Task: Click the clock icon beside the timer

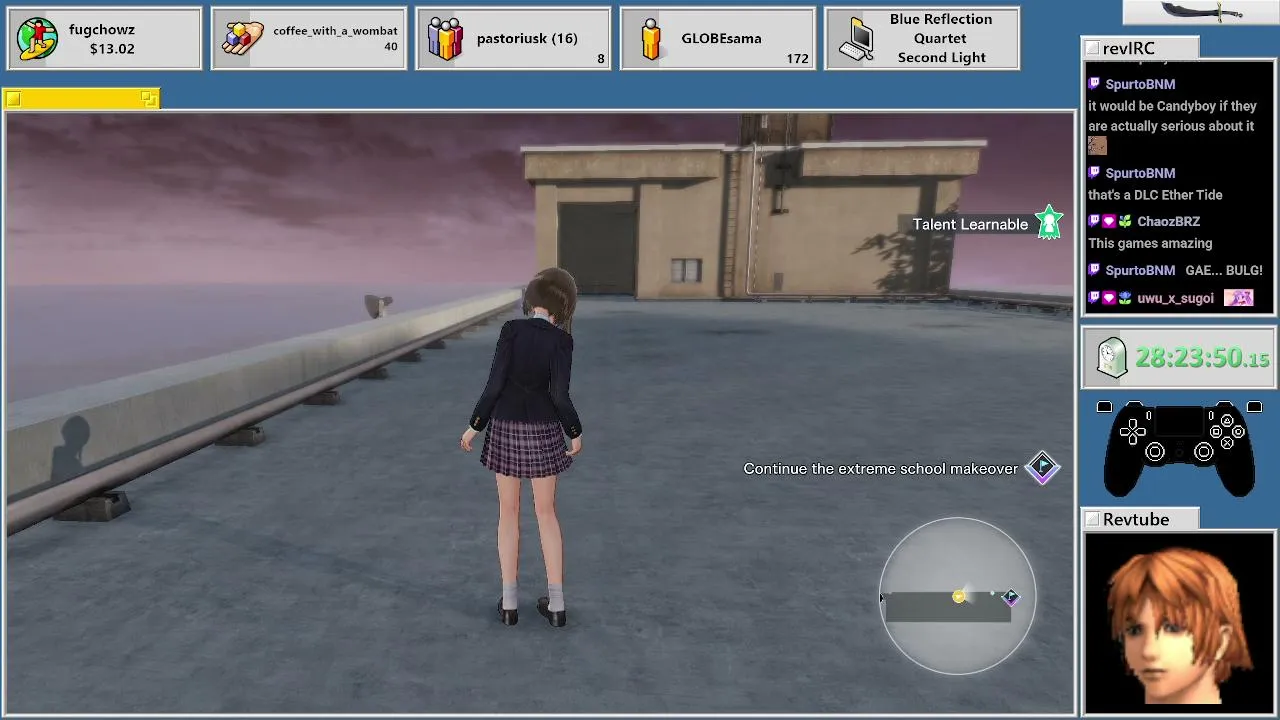Action: click(x=1112, y=358)
